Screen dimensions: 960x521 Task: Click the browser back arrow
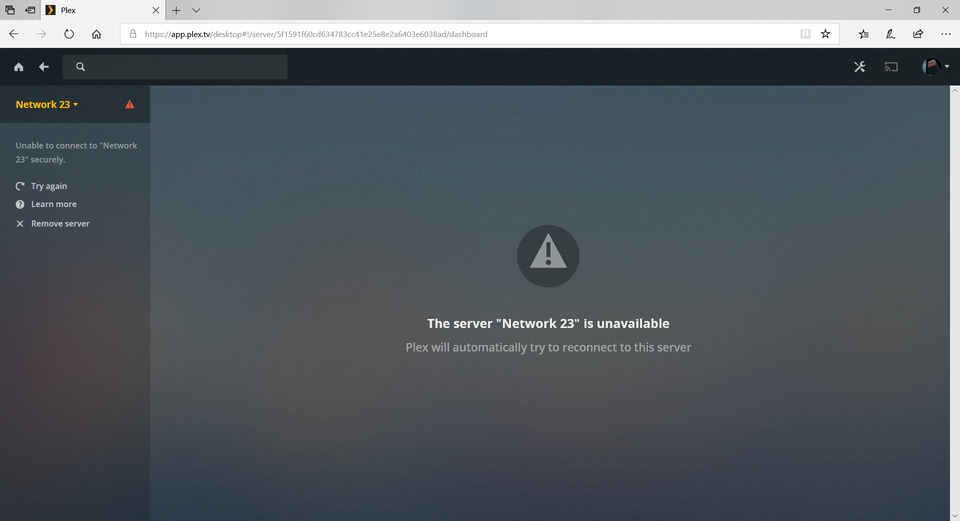13,34
